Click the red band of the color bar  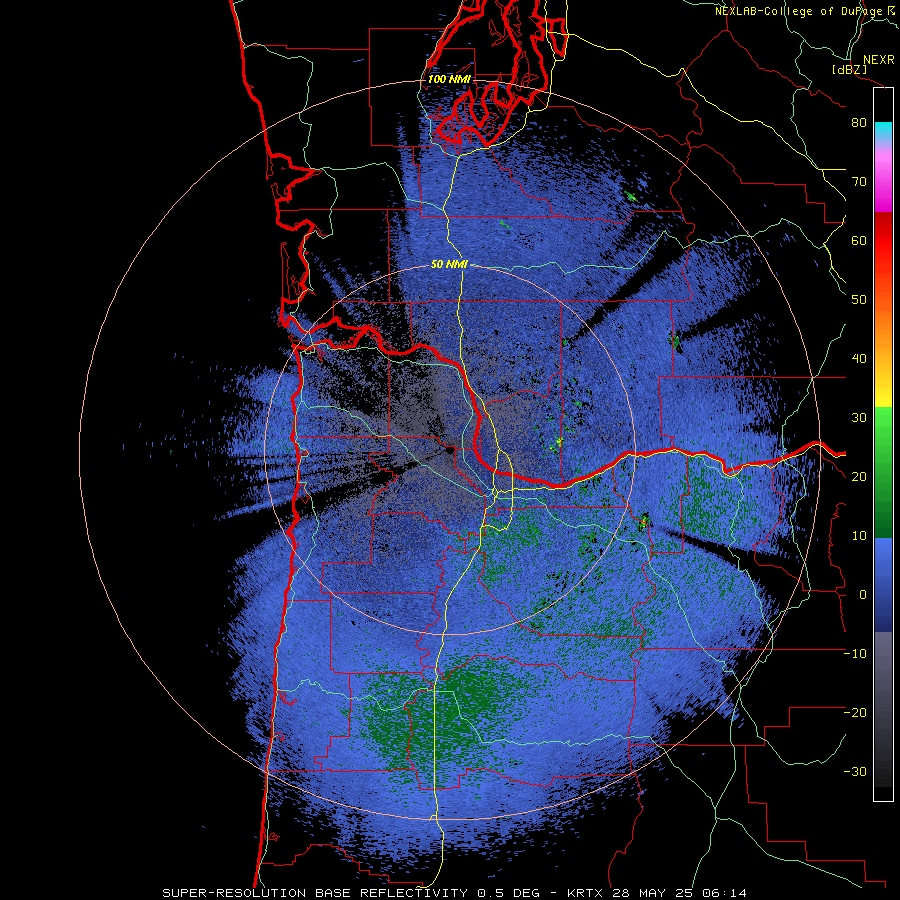[x=883, y=240]
